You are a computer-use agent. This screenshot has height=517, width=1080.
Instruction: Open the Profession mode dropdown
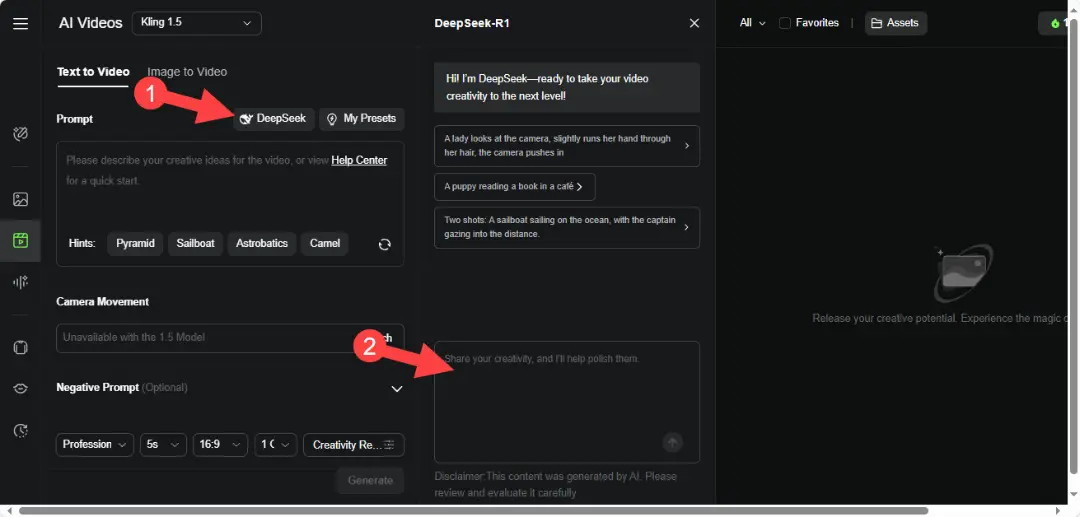(95, 445)
